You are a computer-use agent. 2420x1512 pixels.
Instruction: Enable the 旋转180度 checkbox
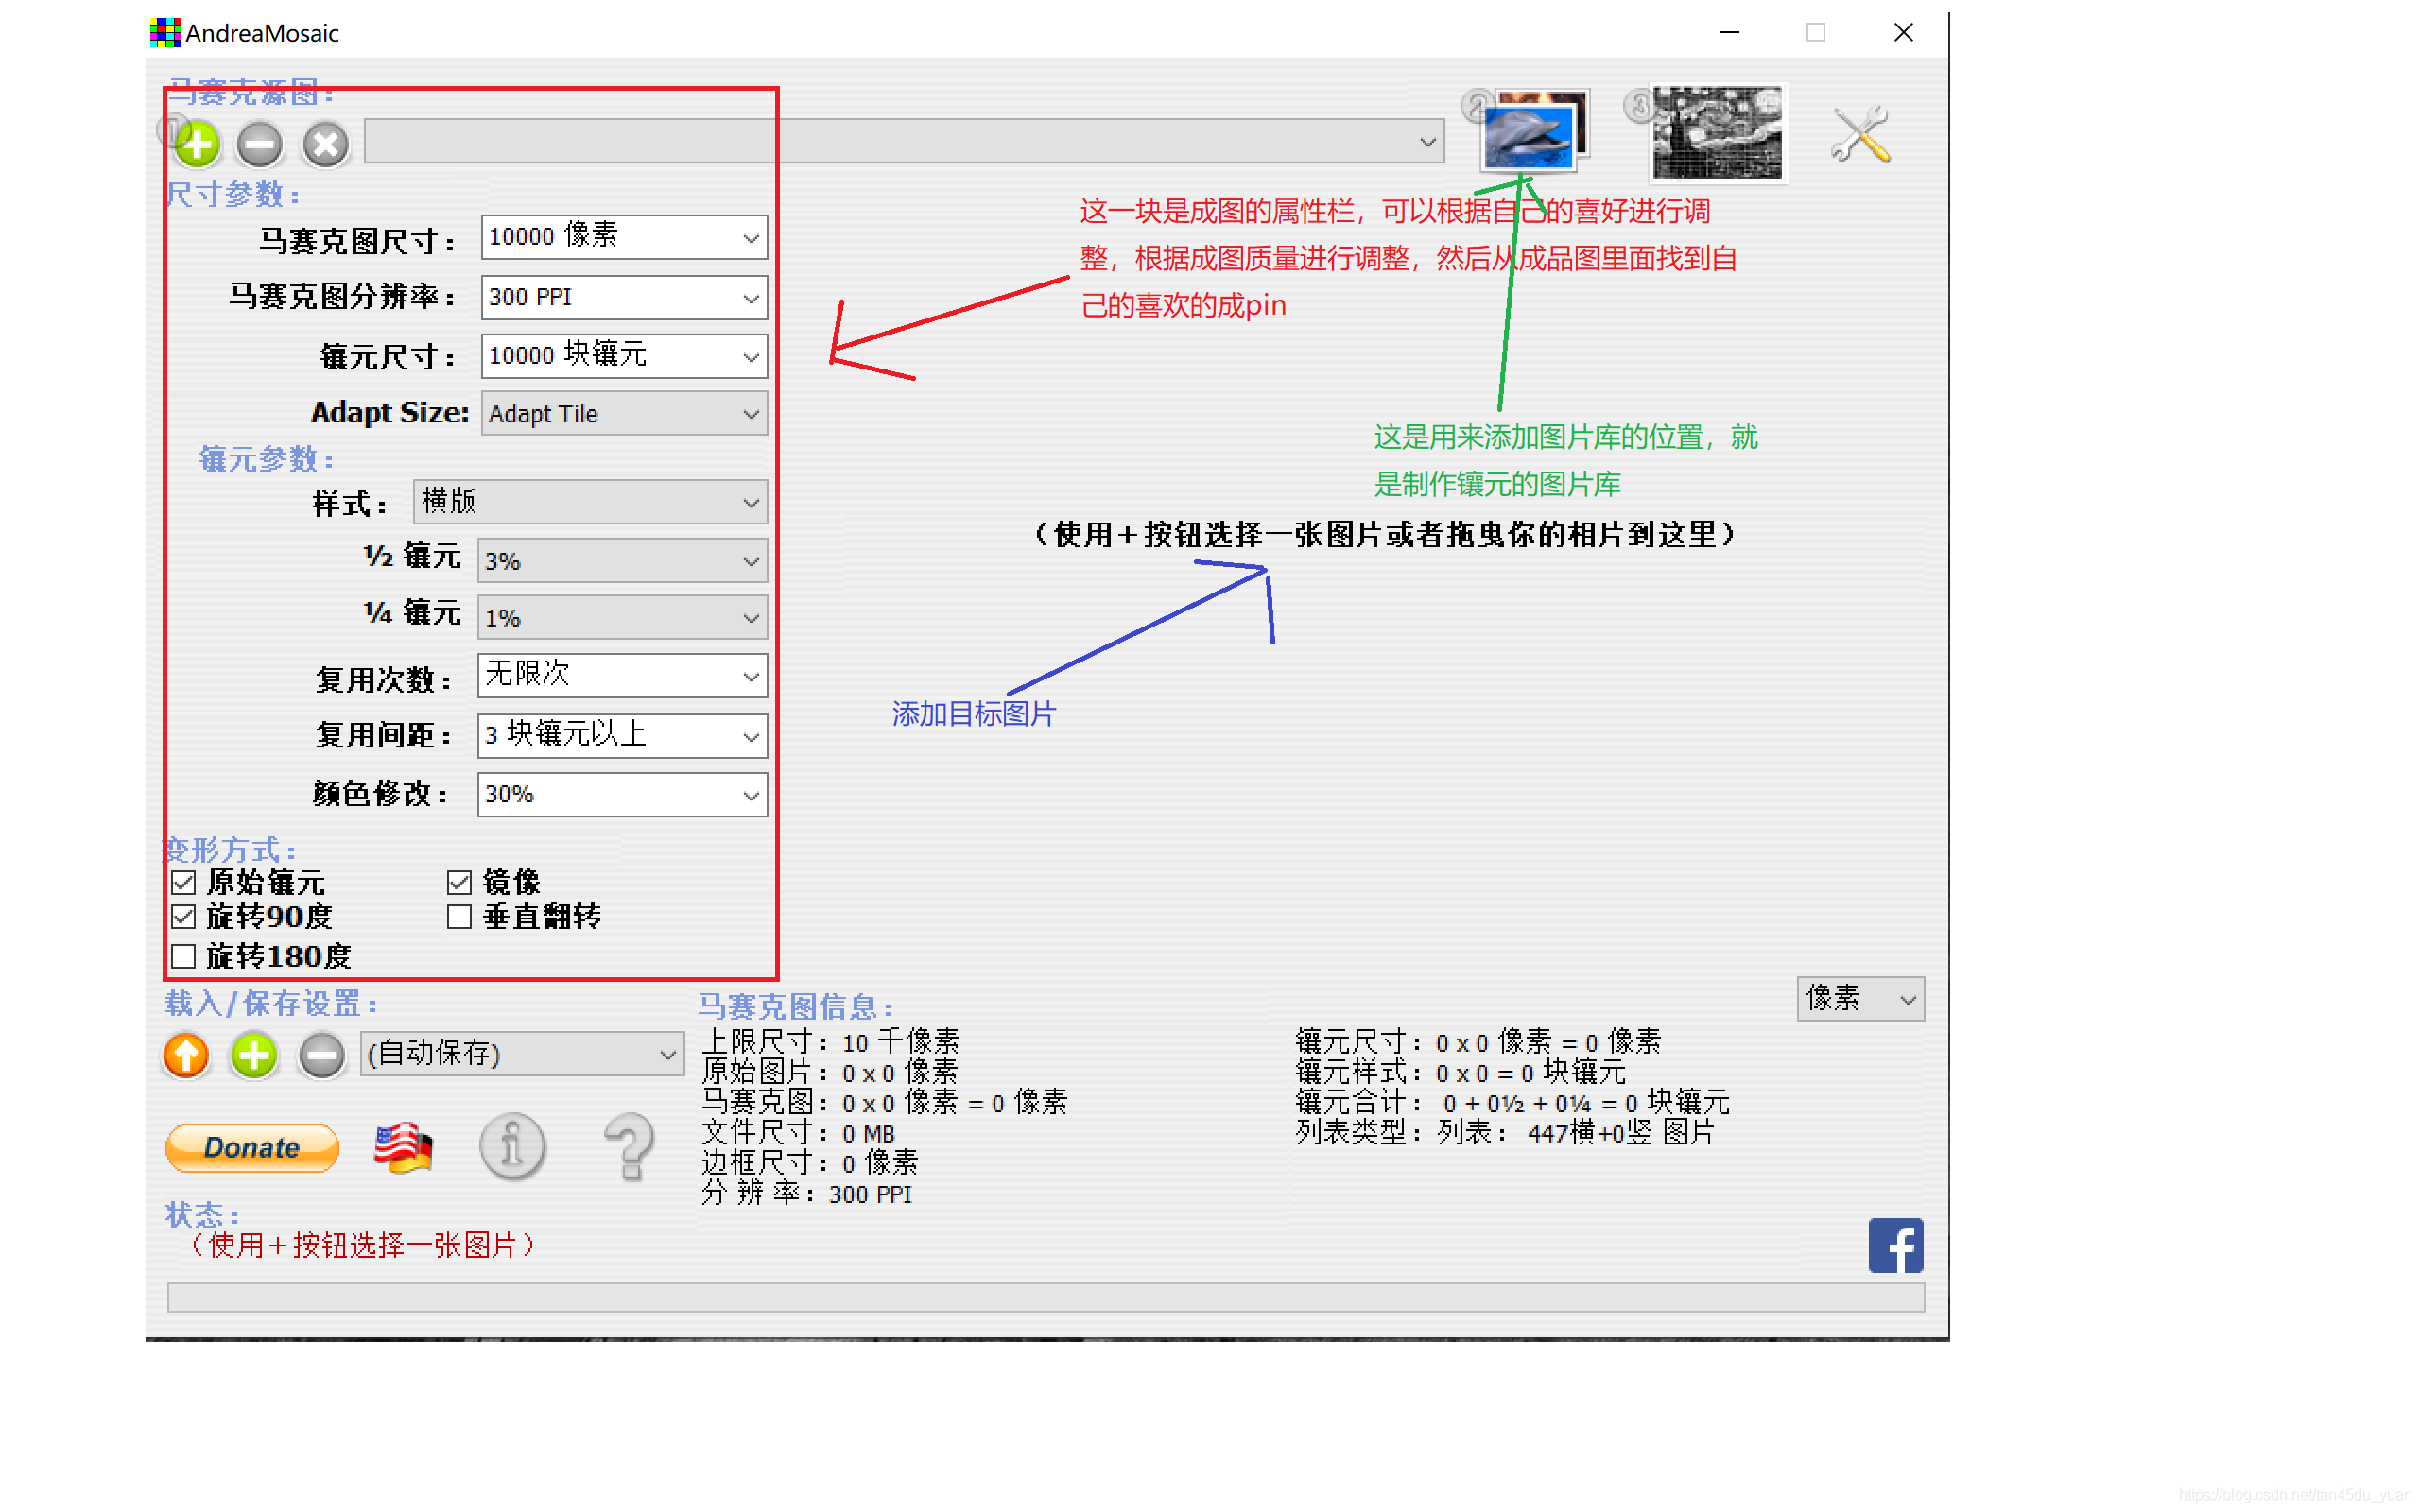click(x=183, y=956)
